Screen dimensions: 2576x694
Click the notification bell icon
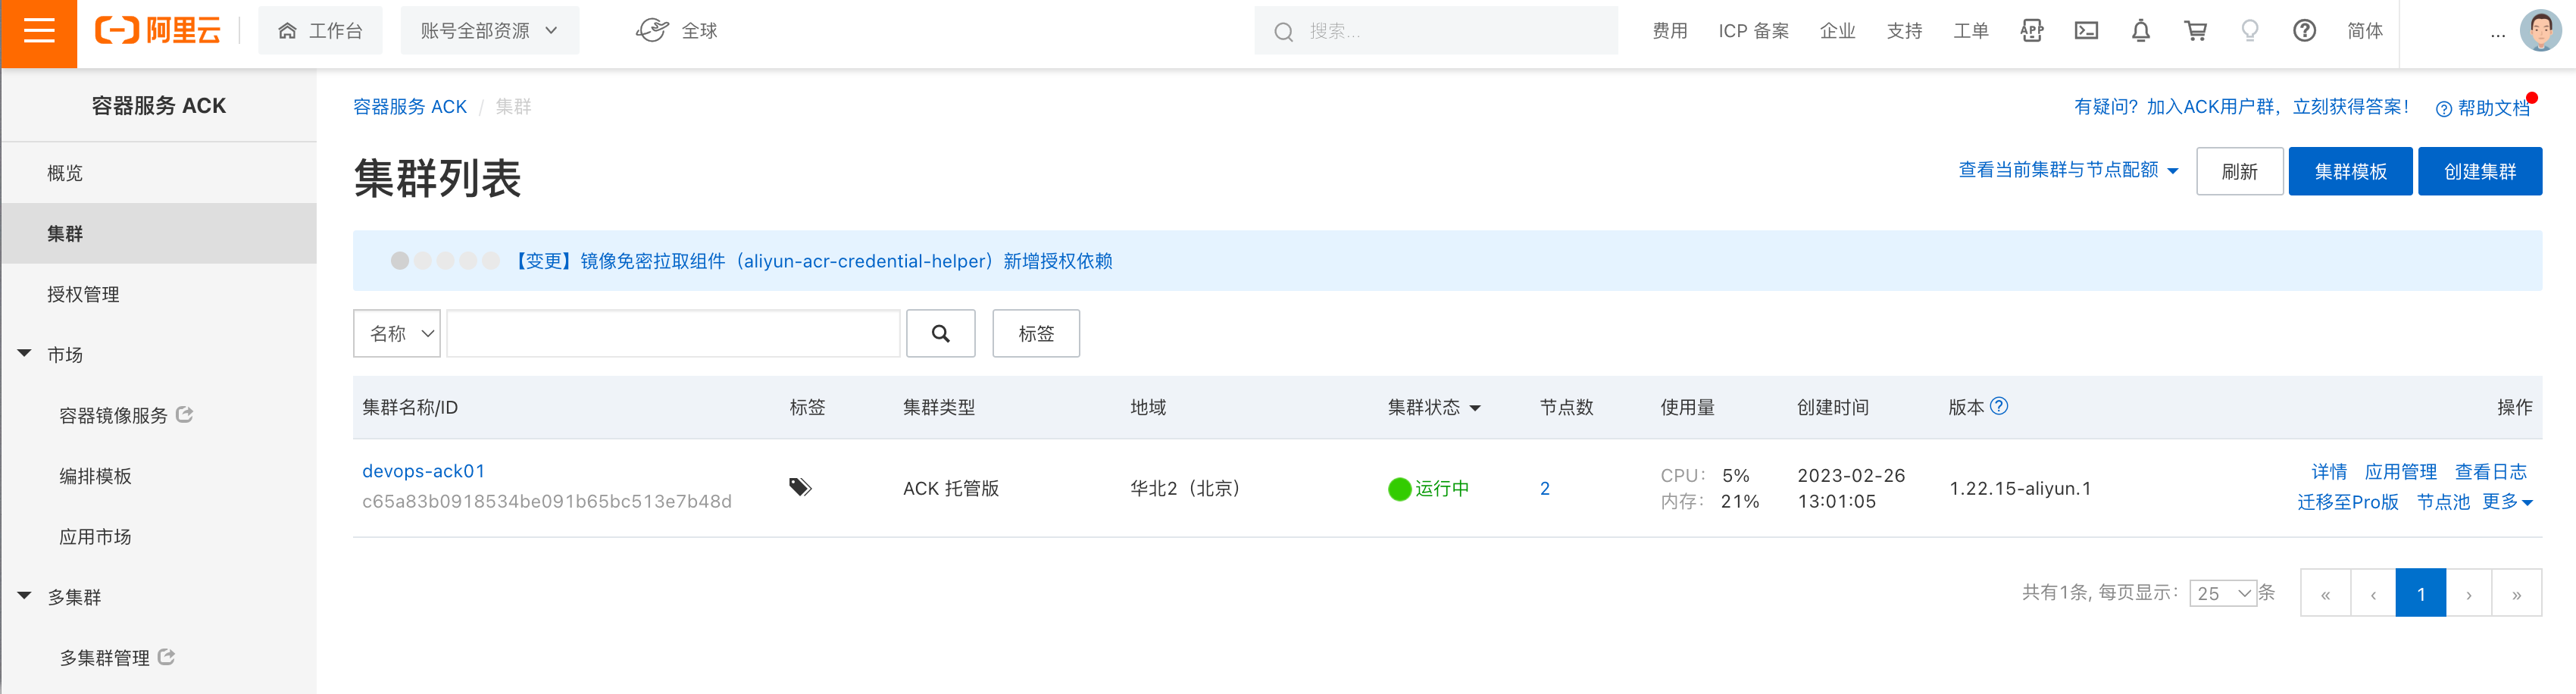2140,31
